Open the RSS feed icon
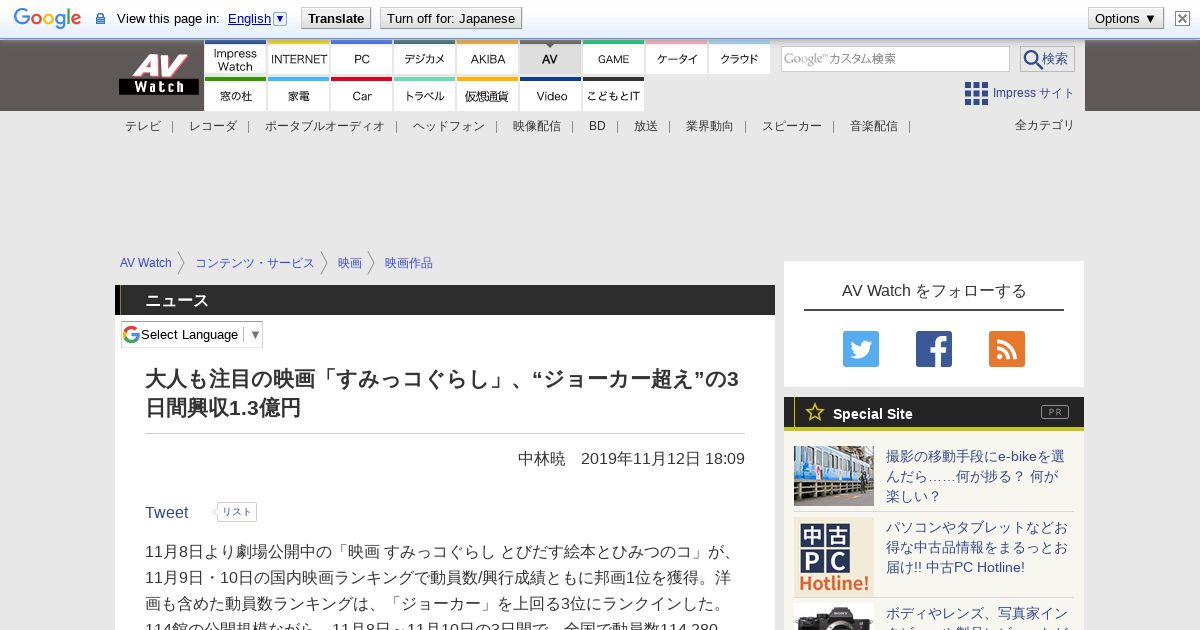The width and height of the screenshot is (1200, 630). pos(1006,349)
